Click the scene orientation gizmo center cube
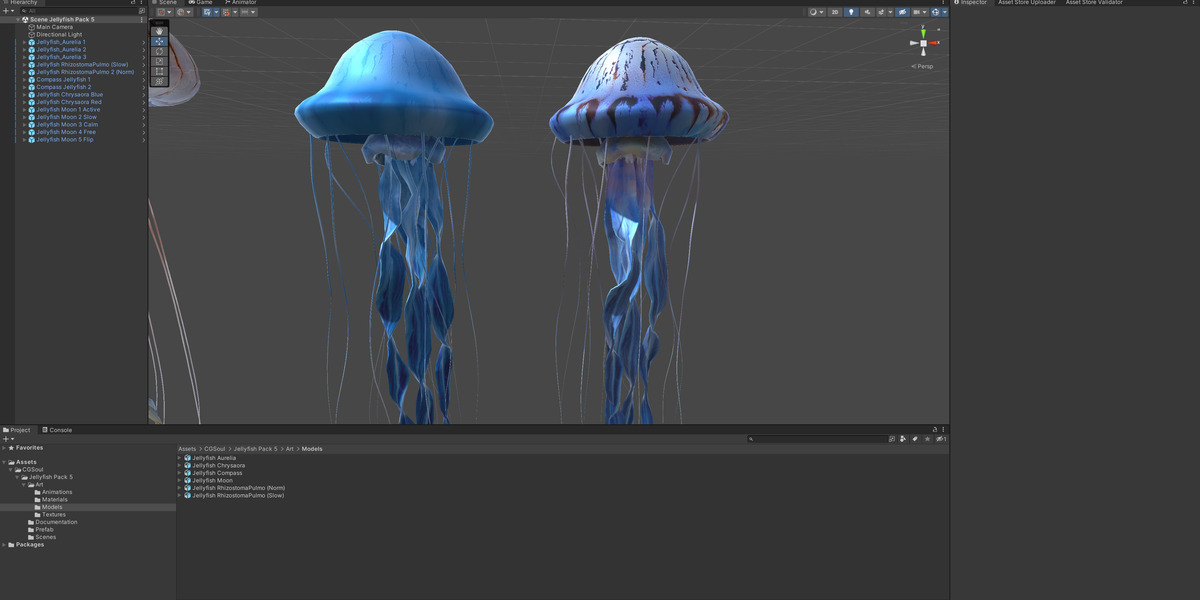 923,43
